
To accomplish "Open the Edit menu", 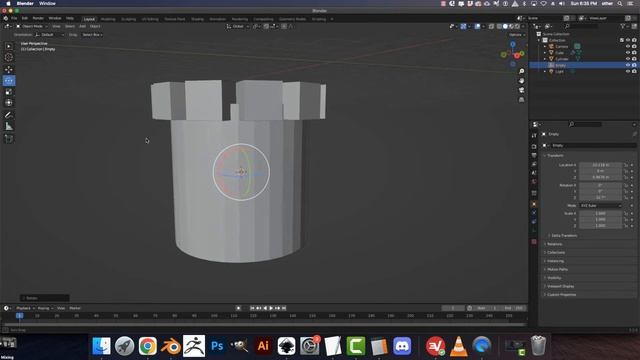I will (25, 18).
